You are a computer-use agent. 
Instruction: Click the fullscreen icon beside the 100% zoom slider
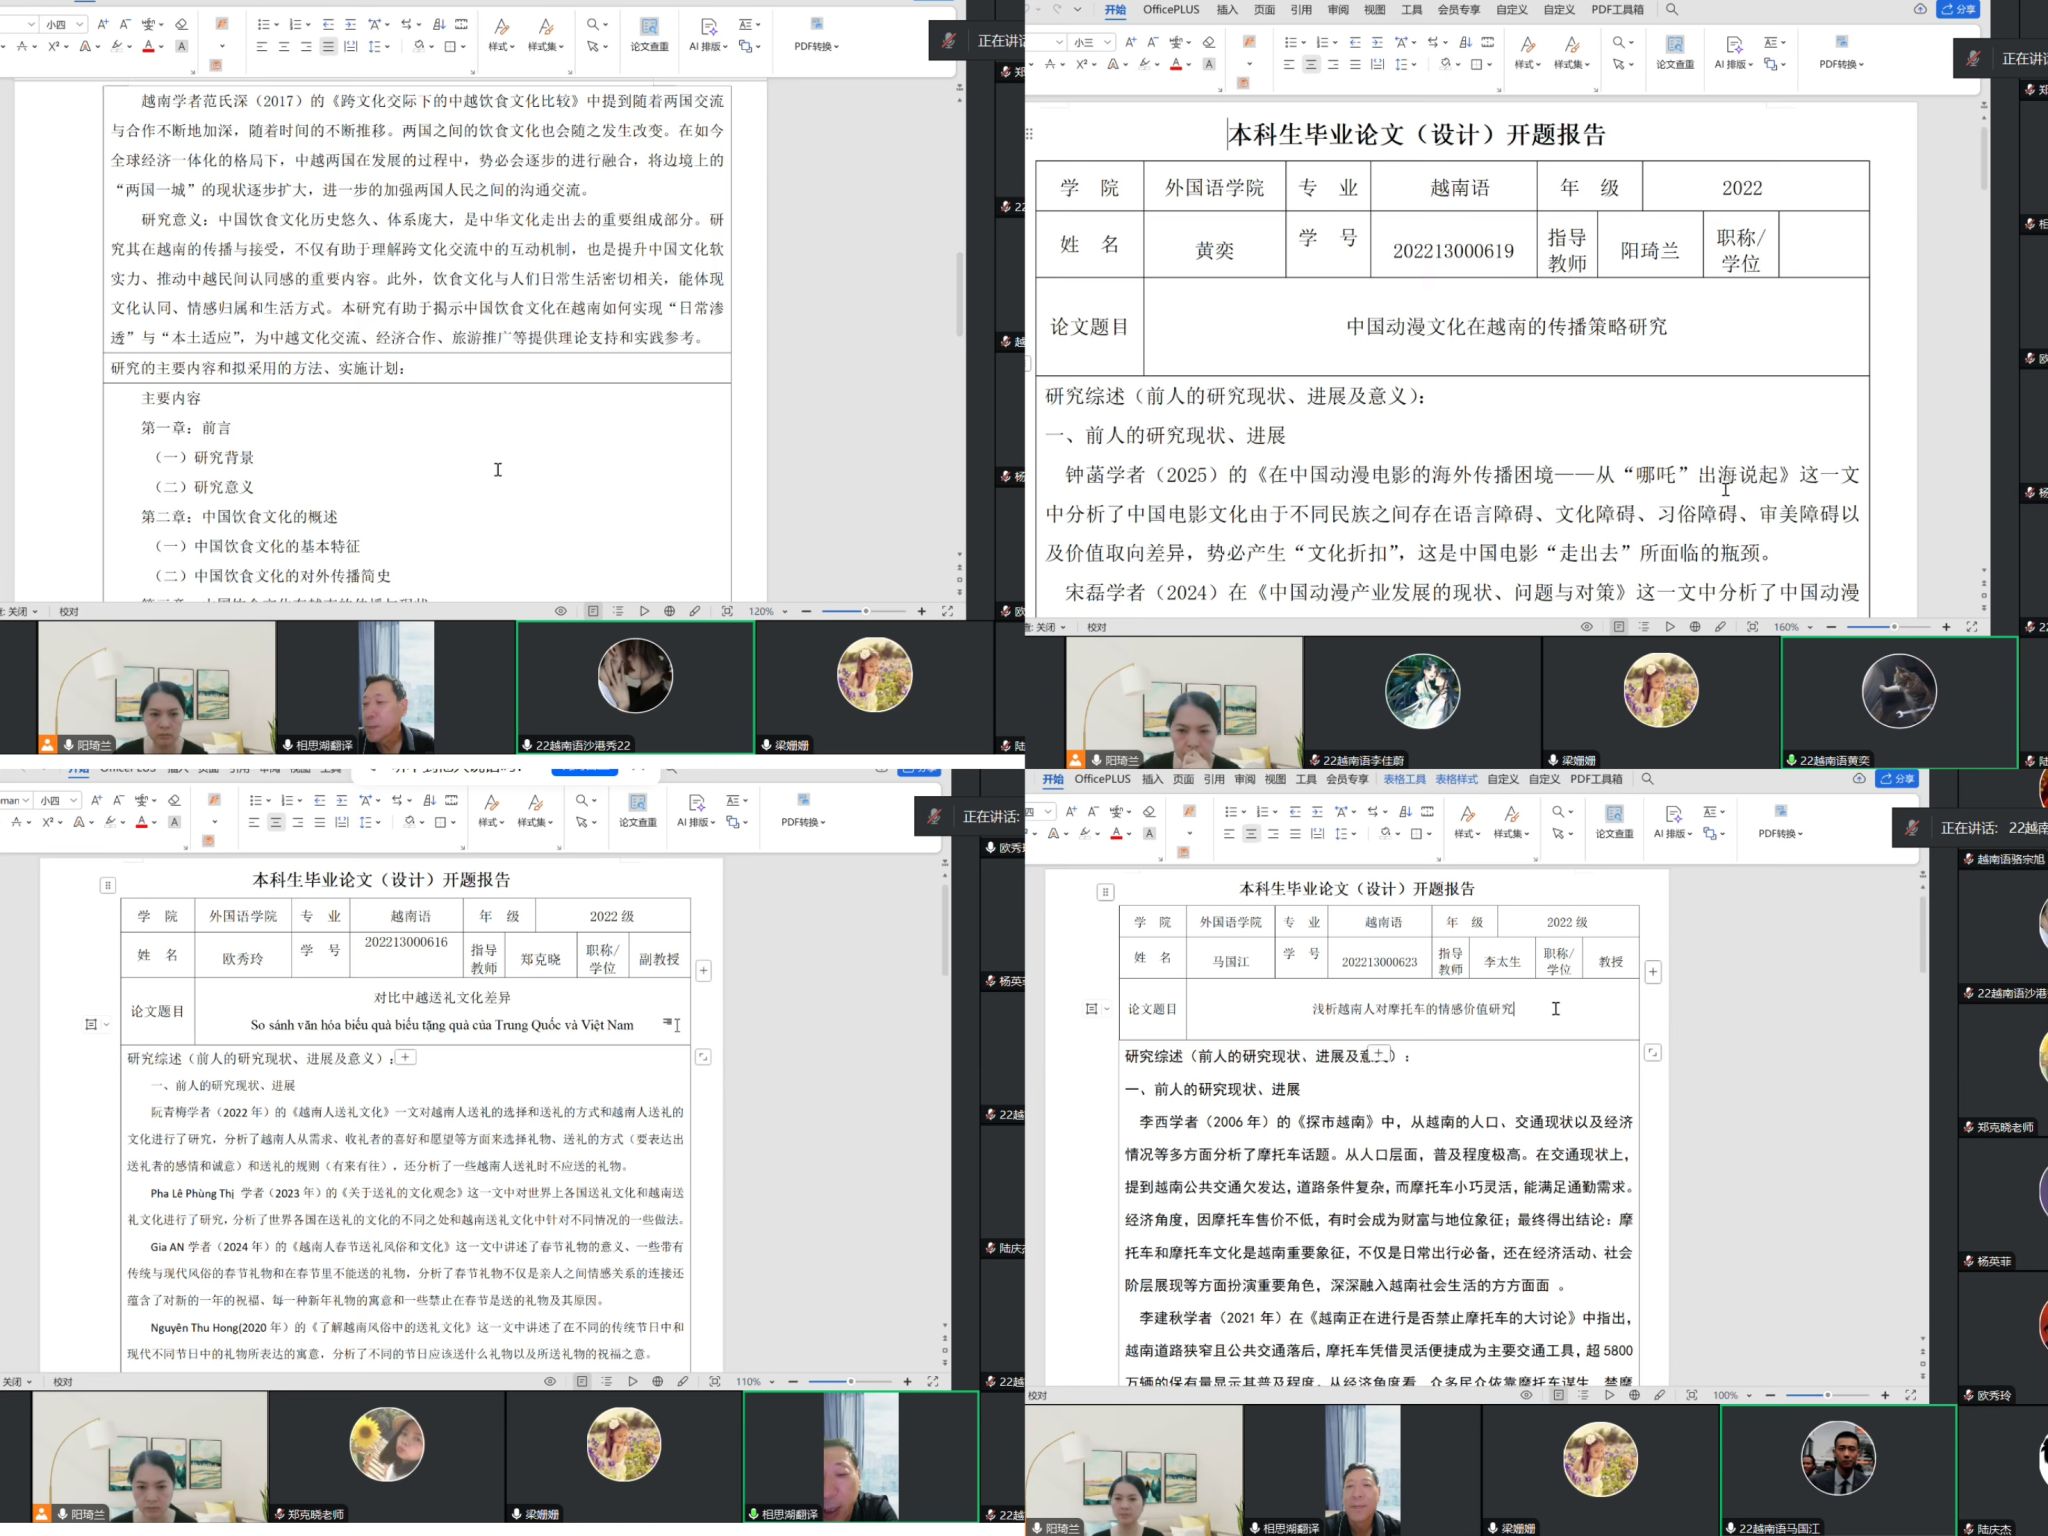point(1910,1395)
